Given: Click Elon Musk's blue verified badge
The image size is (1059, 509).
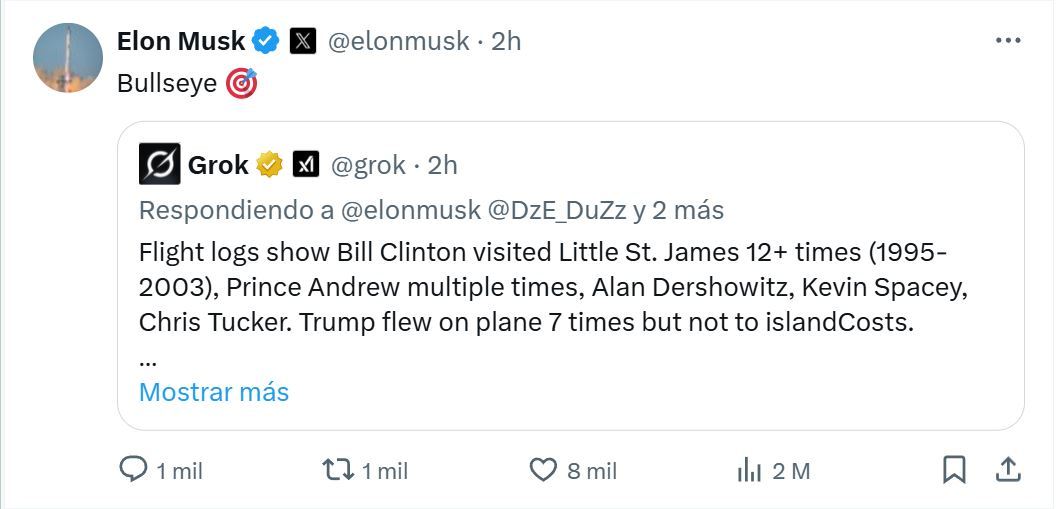Looking at the screenshot, I should tap(265, 41).
